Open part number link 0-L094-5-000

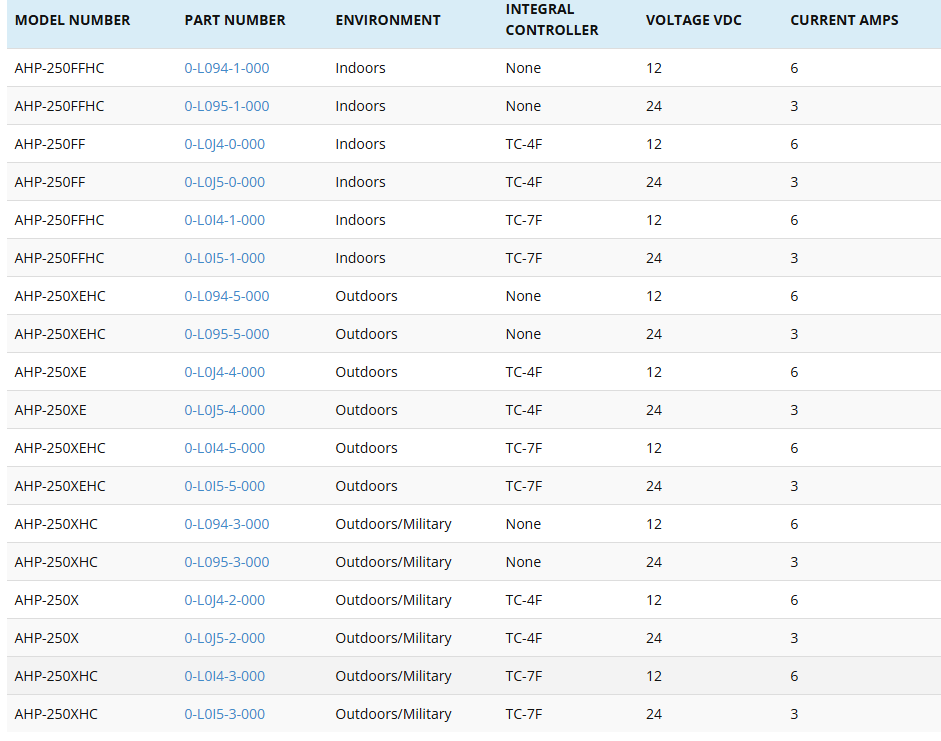tap(226, 296)
